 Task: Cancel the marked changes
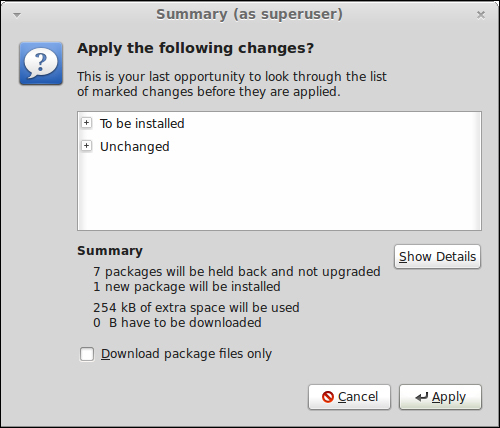point(349,397)
